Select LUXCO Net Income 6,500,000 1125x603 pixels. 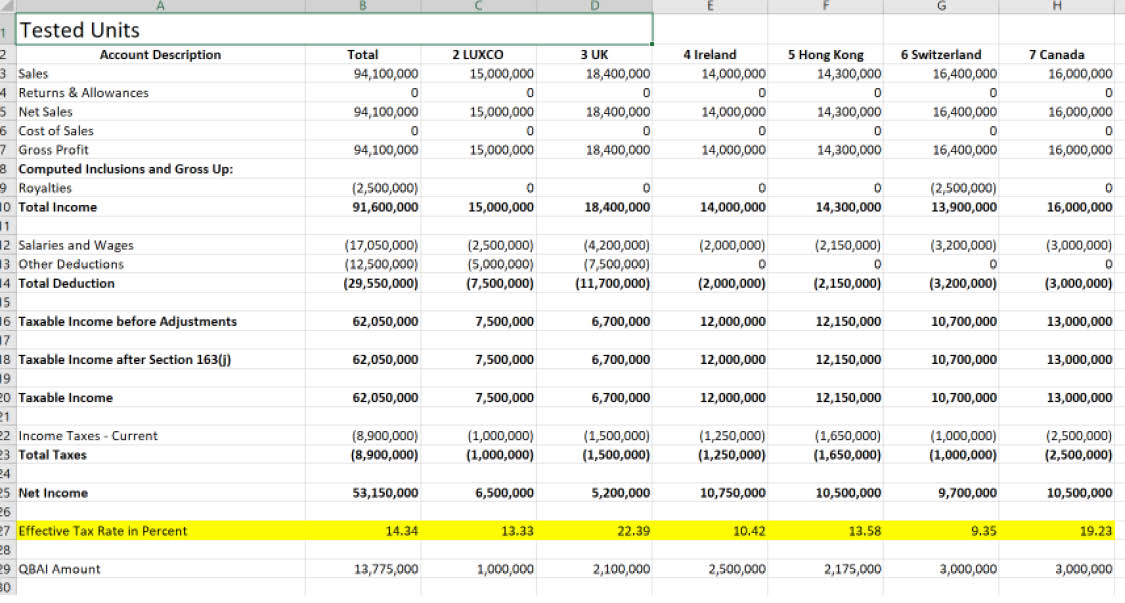point(479,492)
